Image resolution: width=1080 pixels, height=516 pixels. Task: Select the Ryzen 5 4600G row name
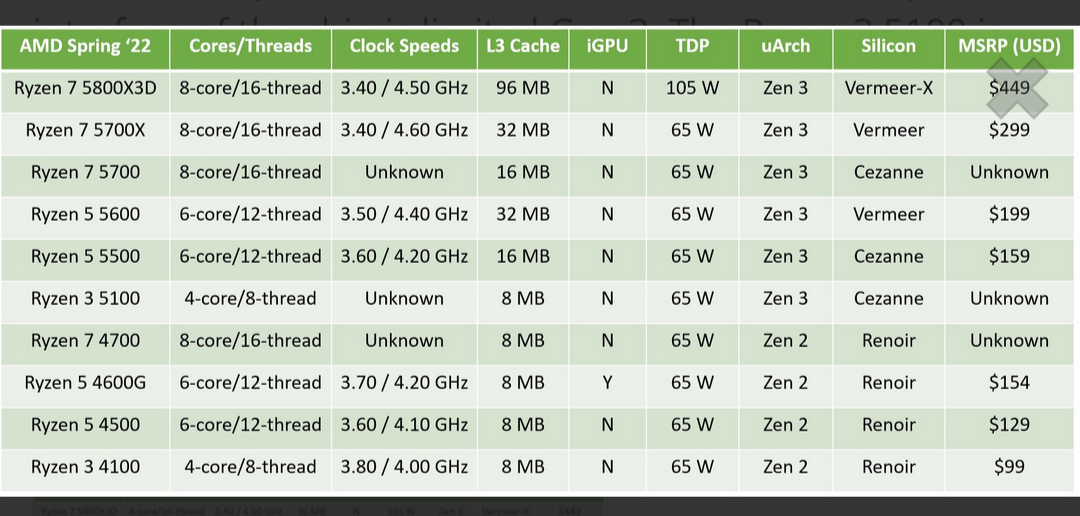point(85,382)
